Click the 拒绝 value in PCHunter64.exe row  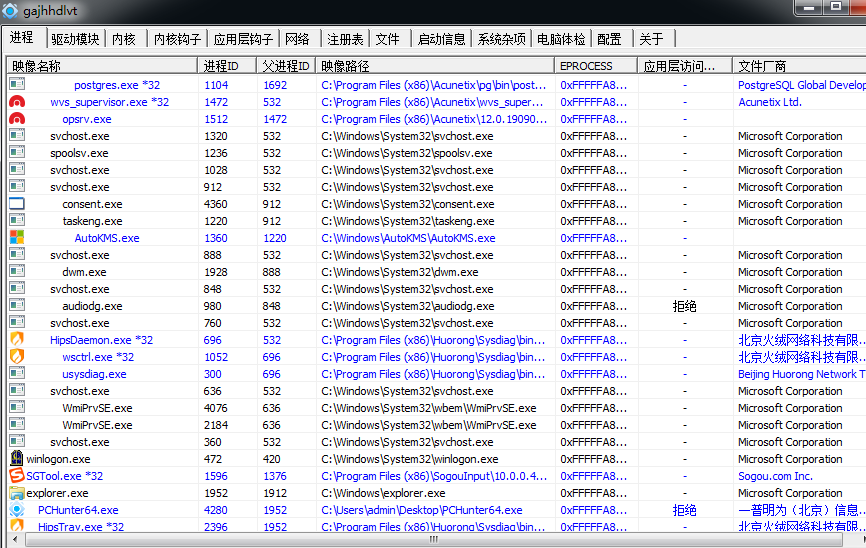click(684, 510)
